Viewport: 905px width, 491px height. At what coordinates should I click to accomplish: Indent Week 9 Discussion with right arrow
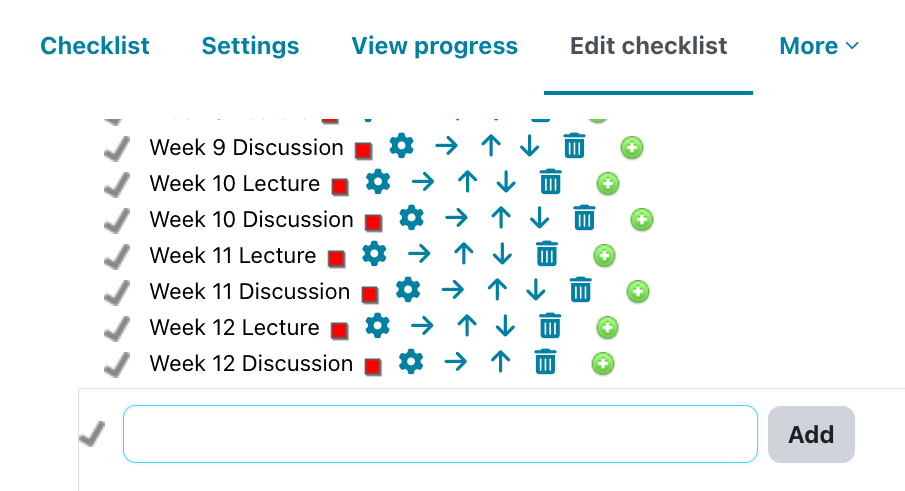coord(446,146)
